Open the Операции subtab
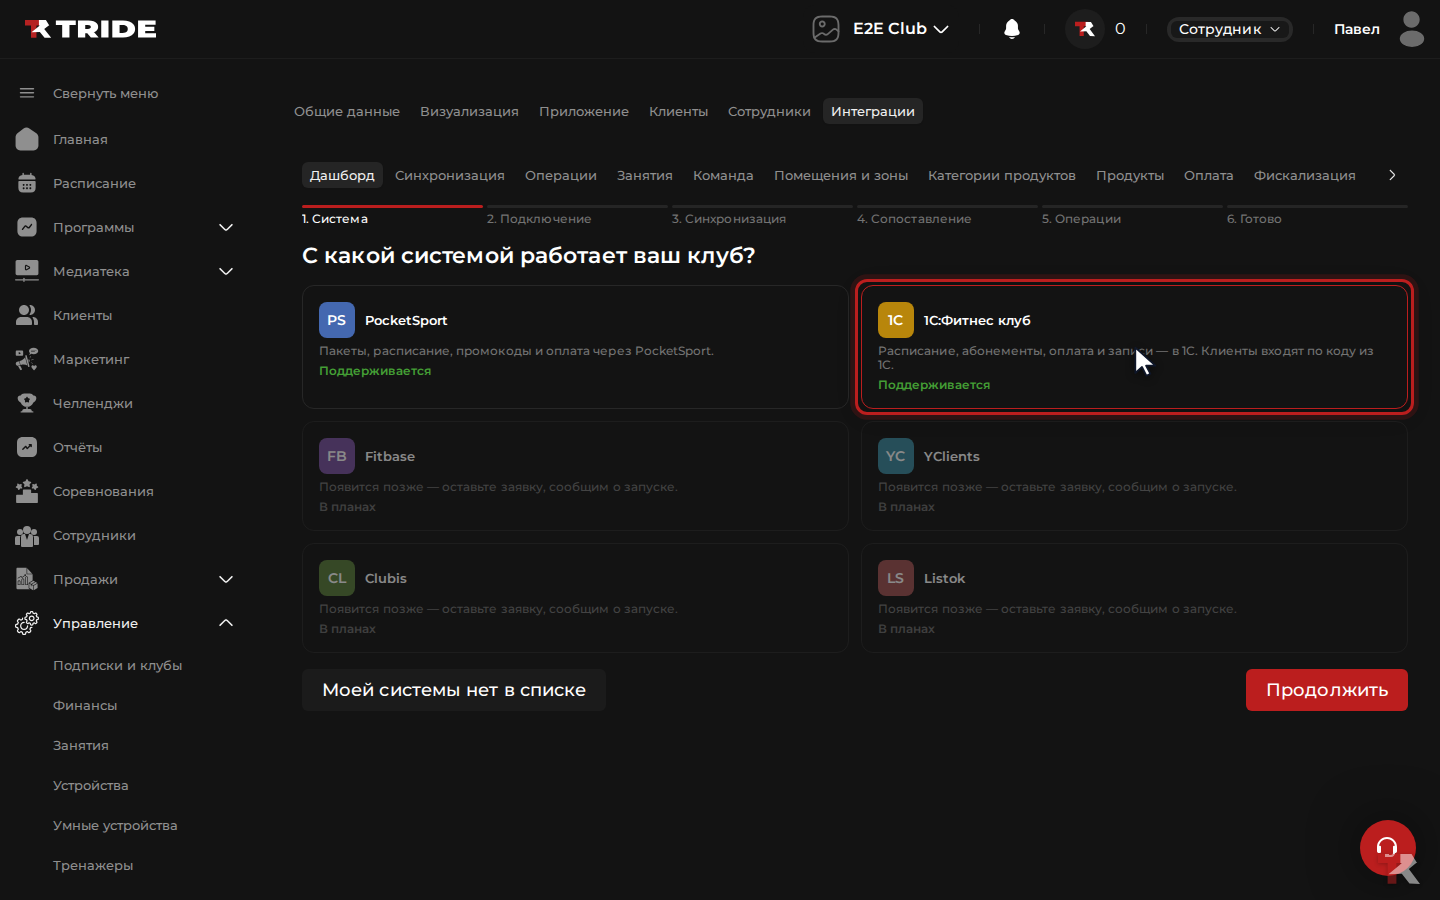Viewport: 1440px width, 900px height. point(561,175)
